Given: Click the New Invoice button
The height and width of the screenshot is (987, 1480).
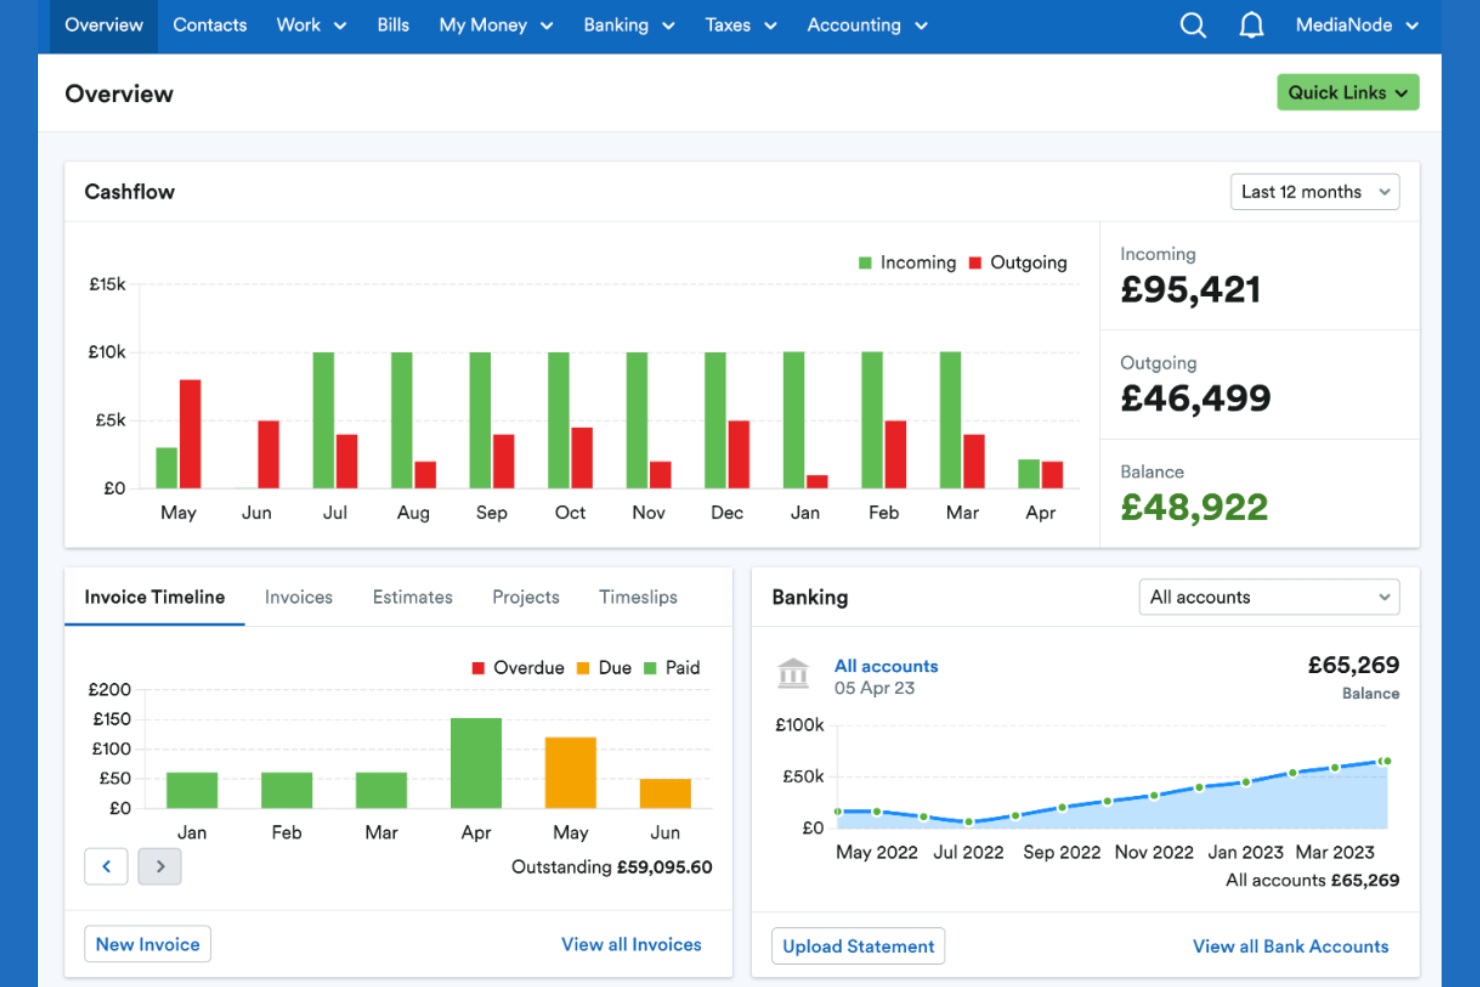Looking at the screenshot, I should click(x=148, y=944).
